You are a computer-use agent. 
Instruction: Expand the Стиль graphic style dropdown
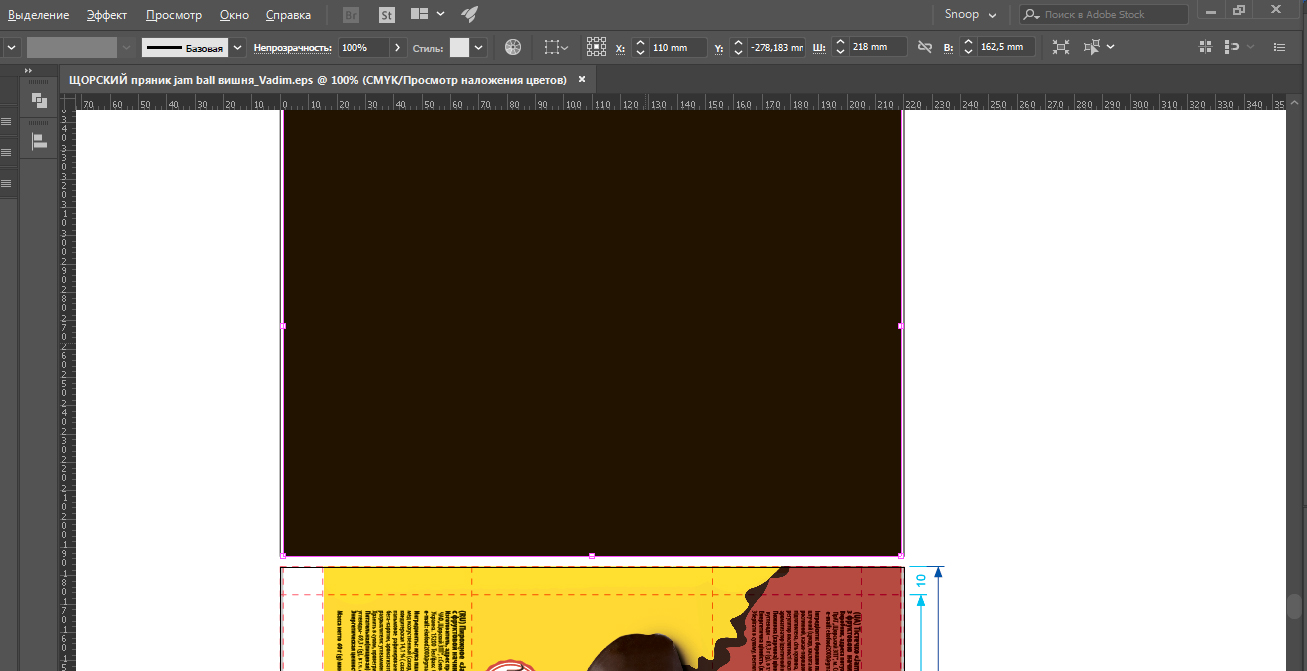tap(479, 47)
